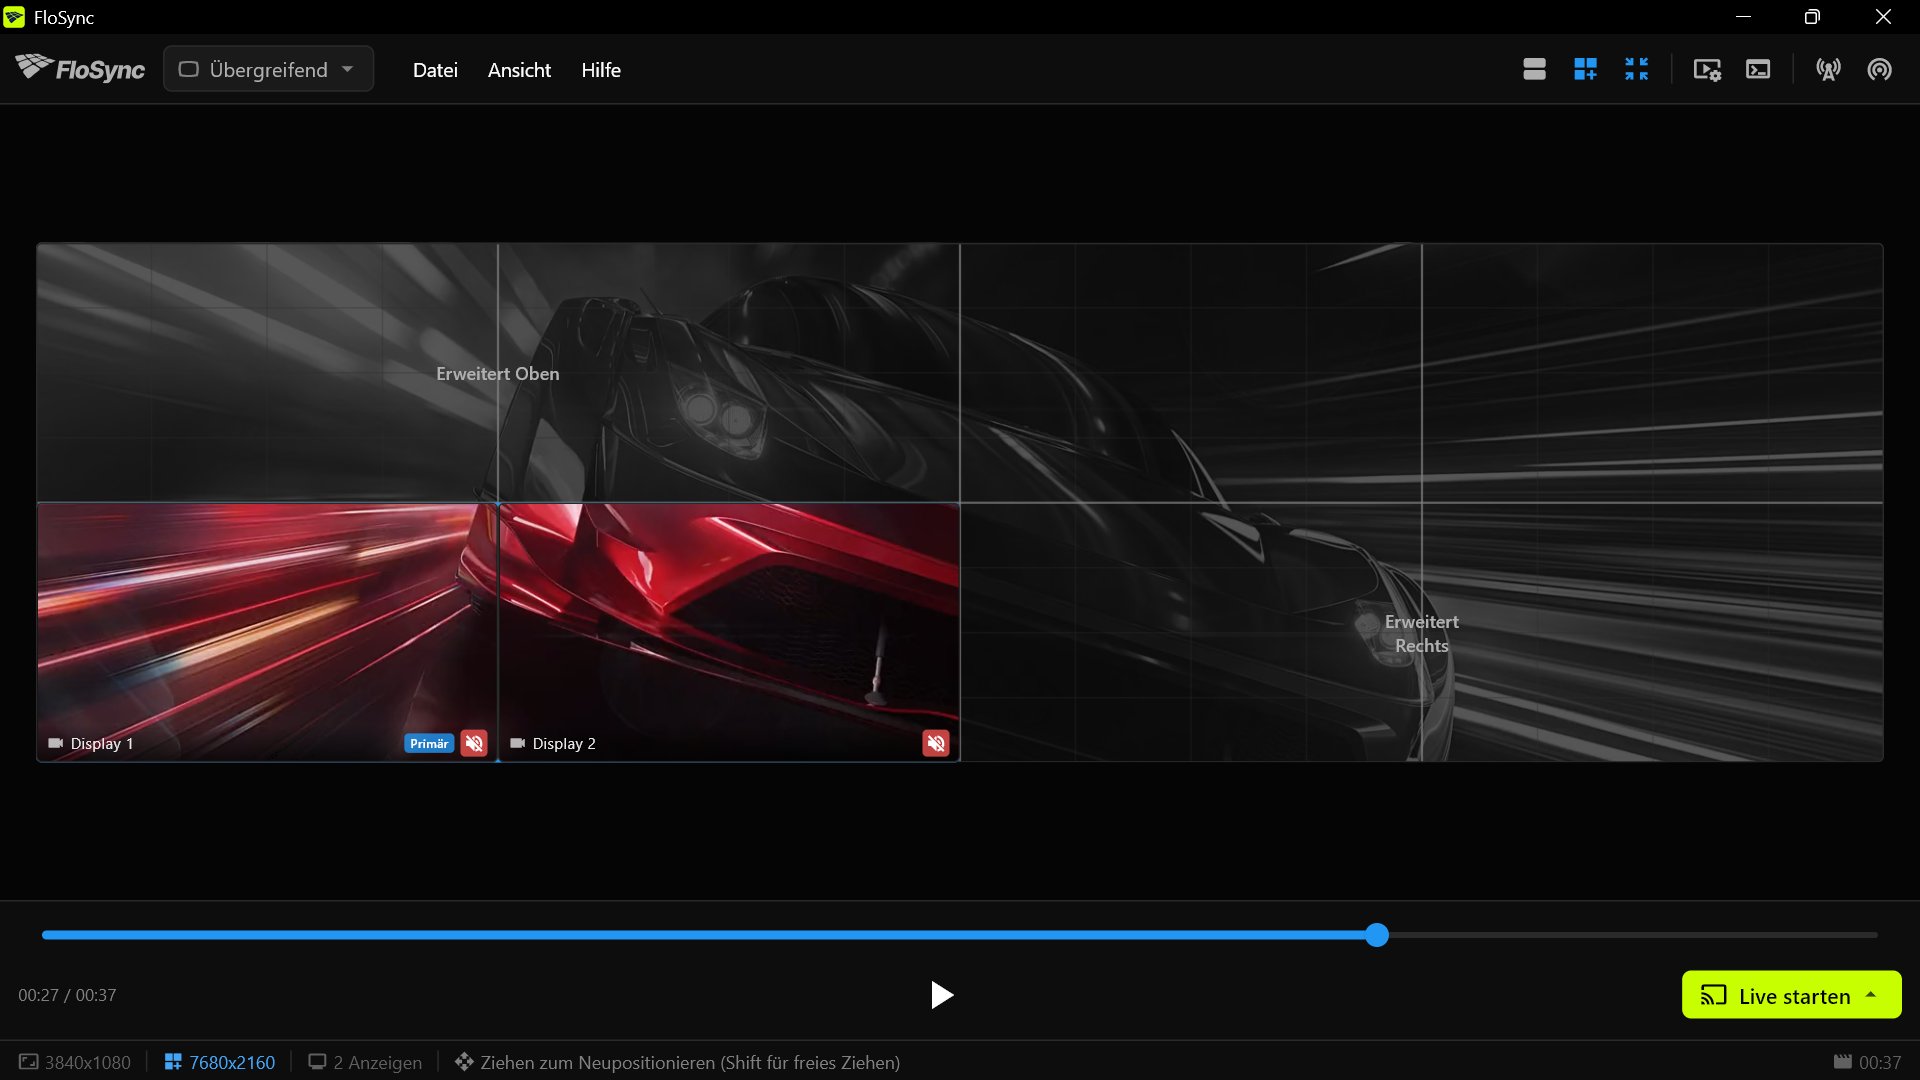Open the console terminal icon

[1758, 69]
